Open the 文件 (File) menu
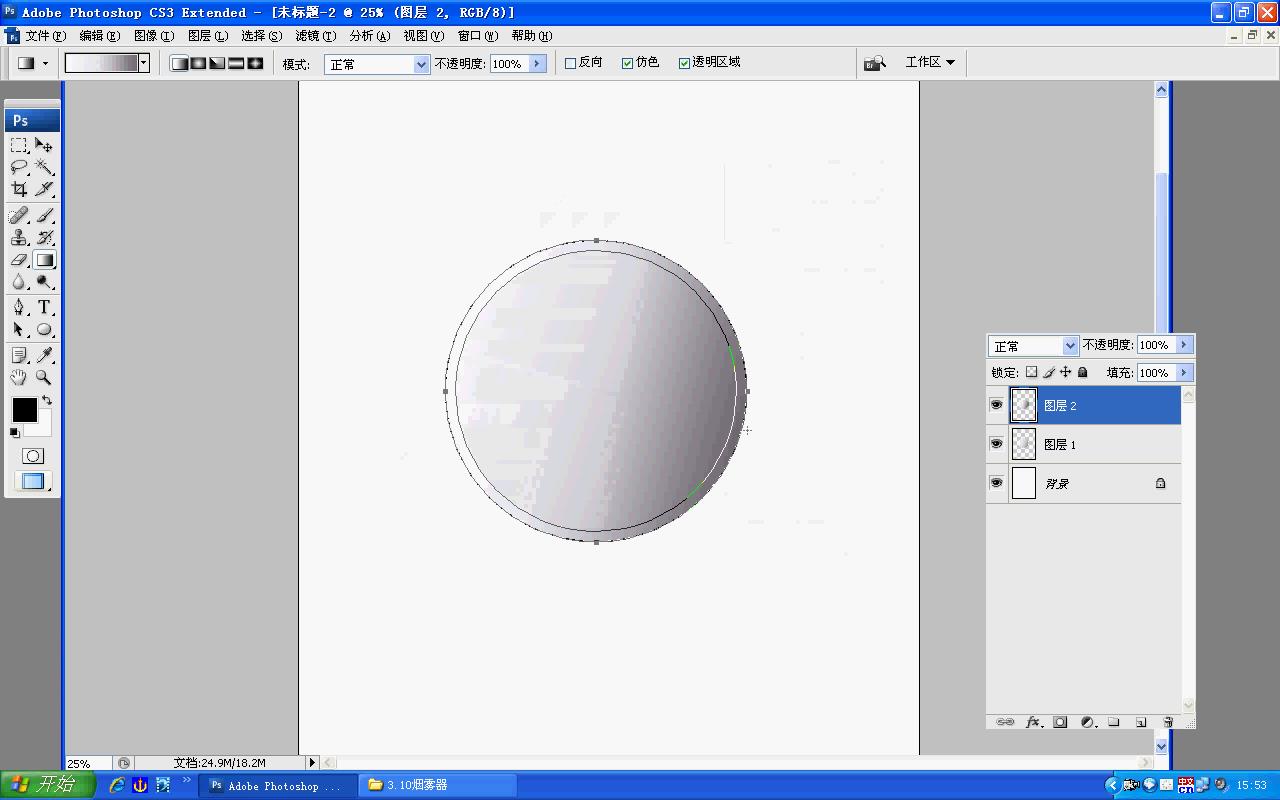Image resolution: width=1280 pixels, height=800 pixels. tap(45, 35)
